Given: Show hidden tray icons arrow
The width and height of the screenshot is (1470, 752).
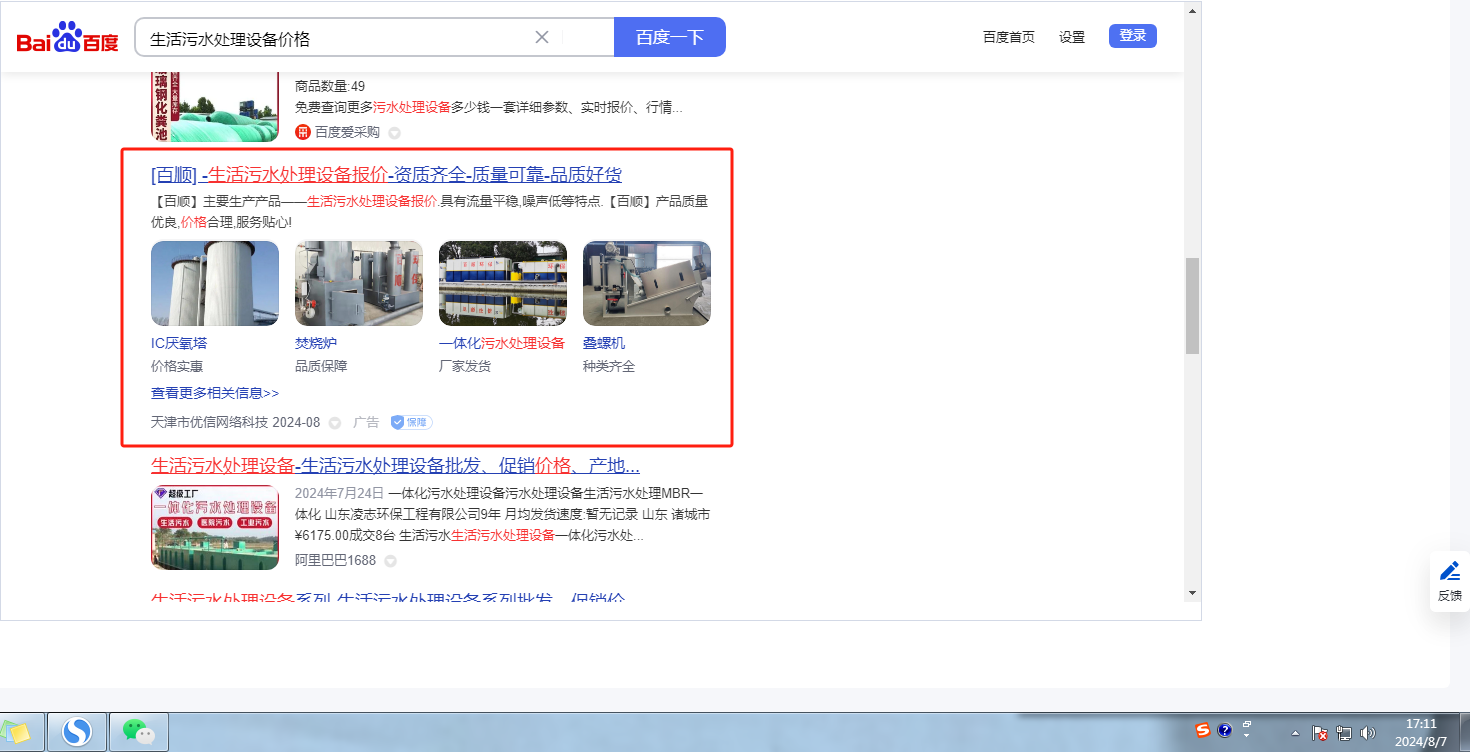Looking at the screenshot, I should coord(1295,733).
